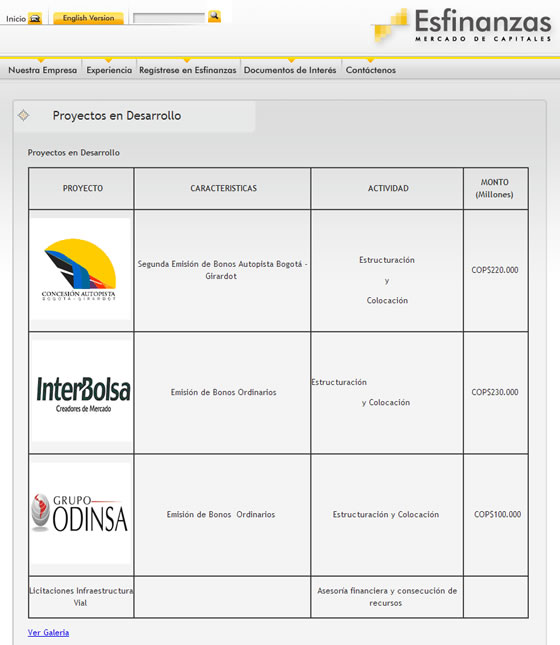Click the Concesión Autopista Bogotá-Girardot logo
560x645 pixels.
click(81, 269)
